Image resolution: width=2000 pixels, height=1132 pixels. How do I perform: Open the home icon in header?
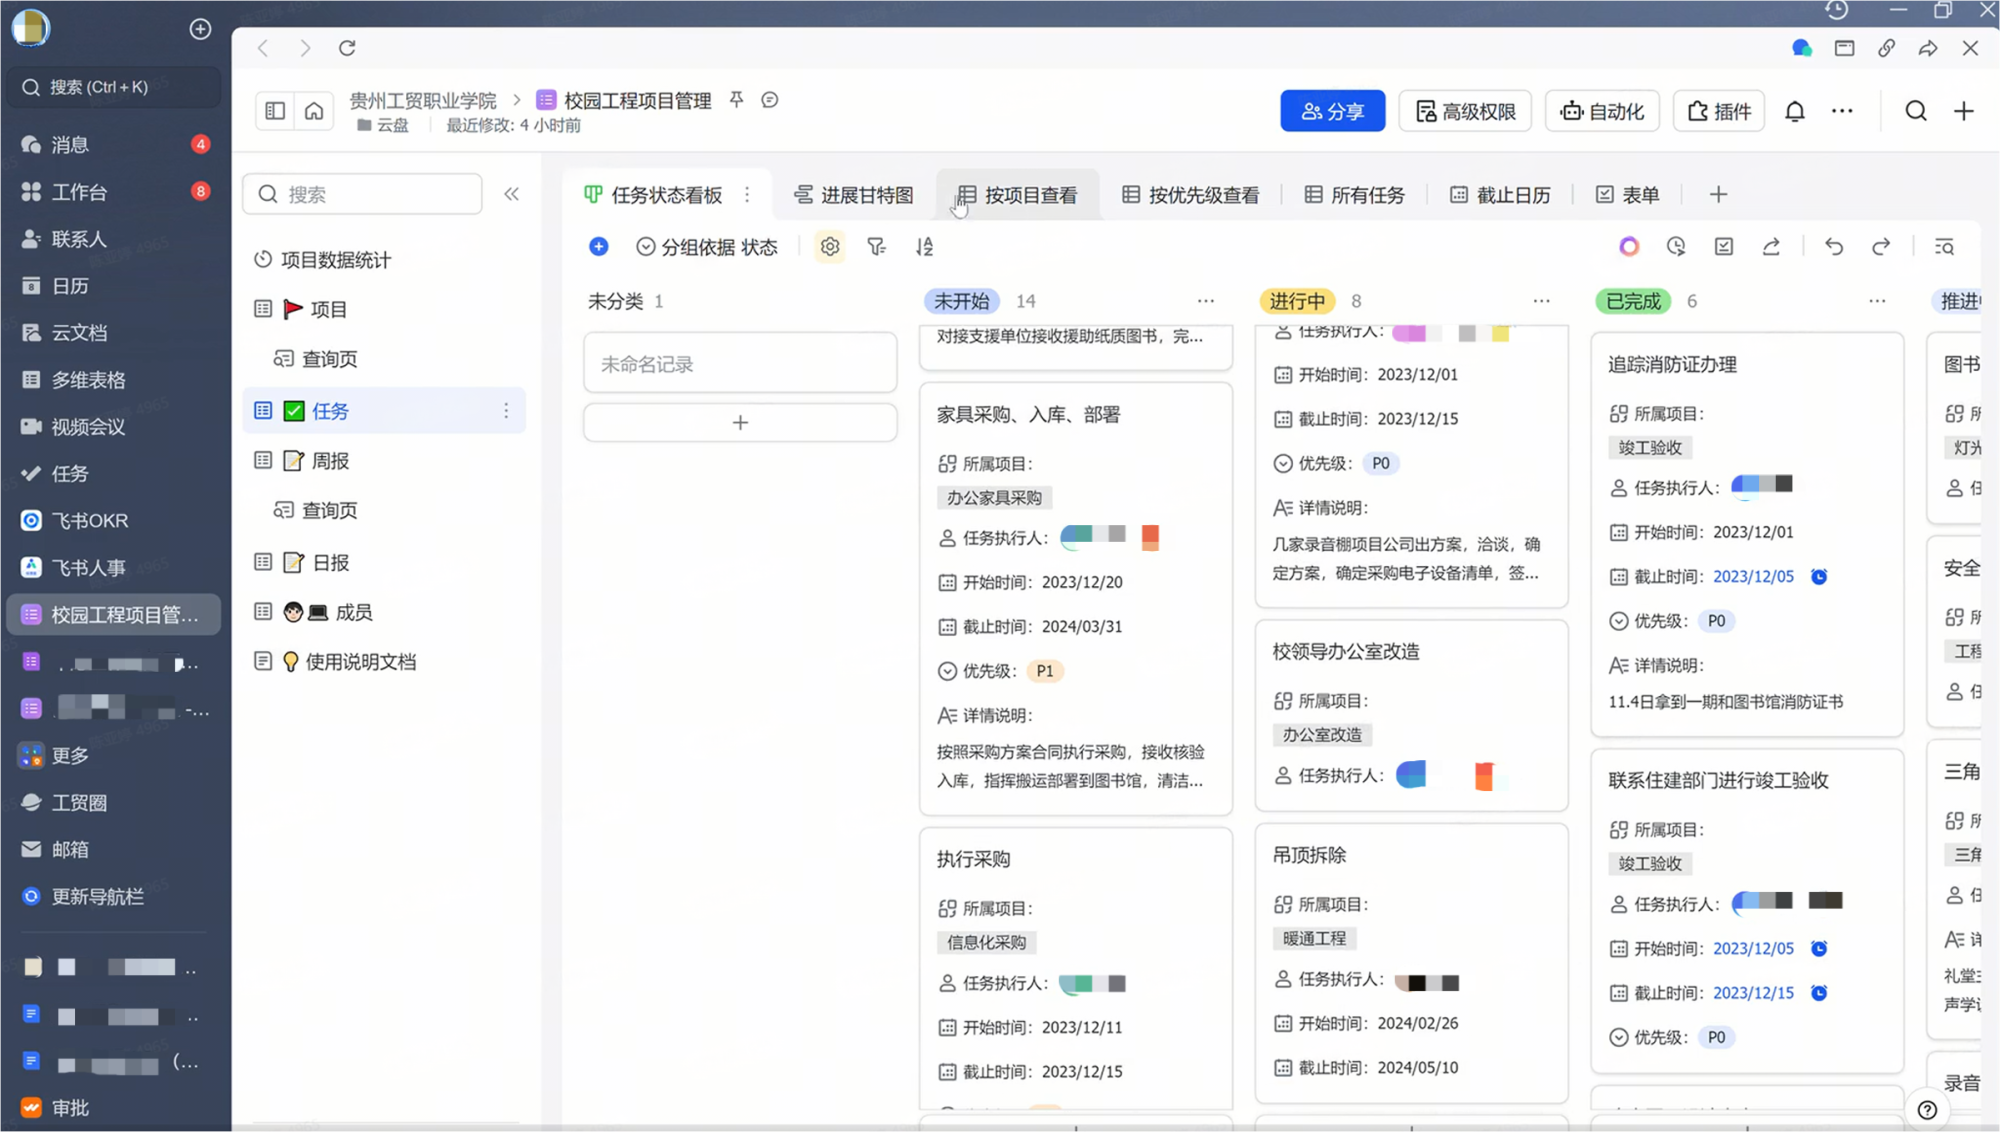point(314,111)
